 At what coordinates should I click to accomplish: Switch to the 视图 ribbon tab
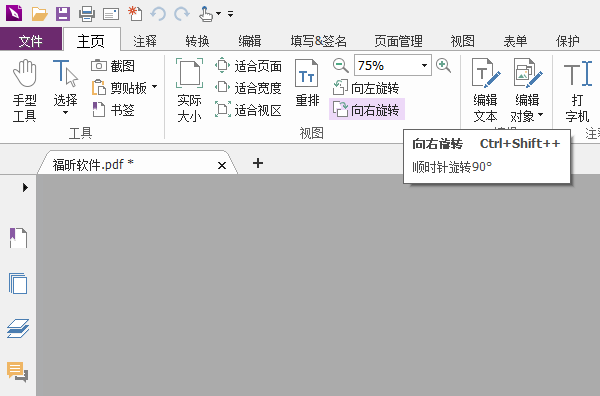[x=463, y=41]
